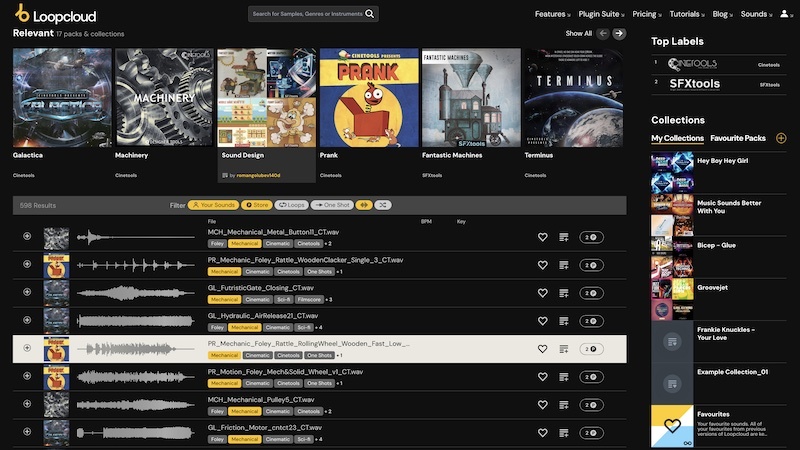Image resolution: width=800 pixels, height=450 pixels.
Task: Expand the Sounds menu
Action: point(756,14)
